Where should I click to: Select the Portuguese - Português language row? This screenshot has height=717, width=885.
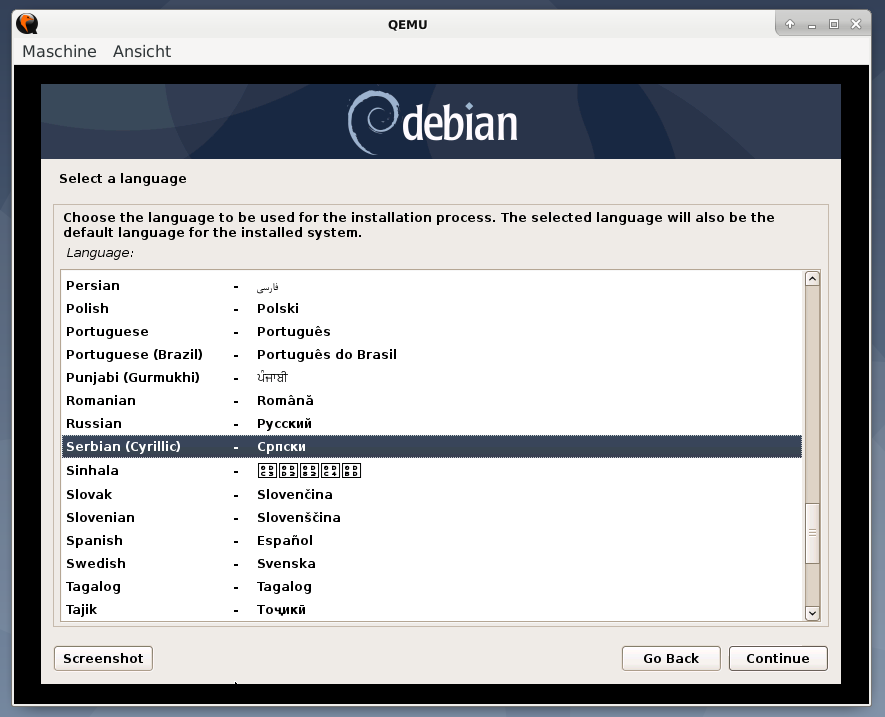[431, 332]
